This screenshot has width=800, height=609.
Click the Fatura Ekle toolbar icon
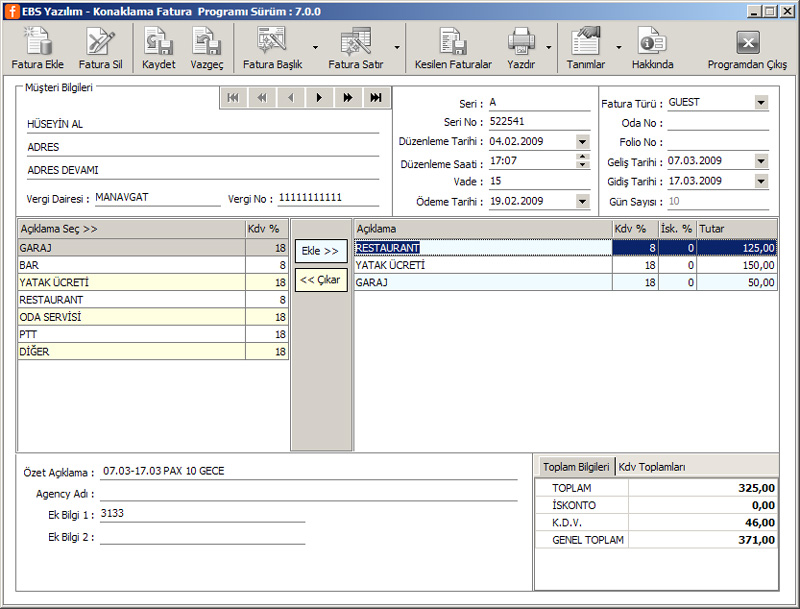38,47
